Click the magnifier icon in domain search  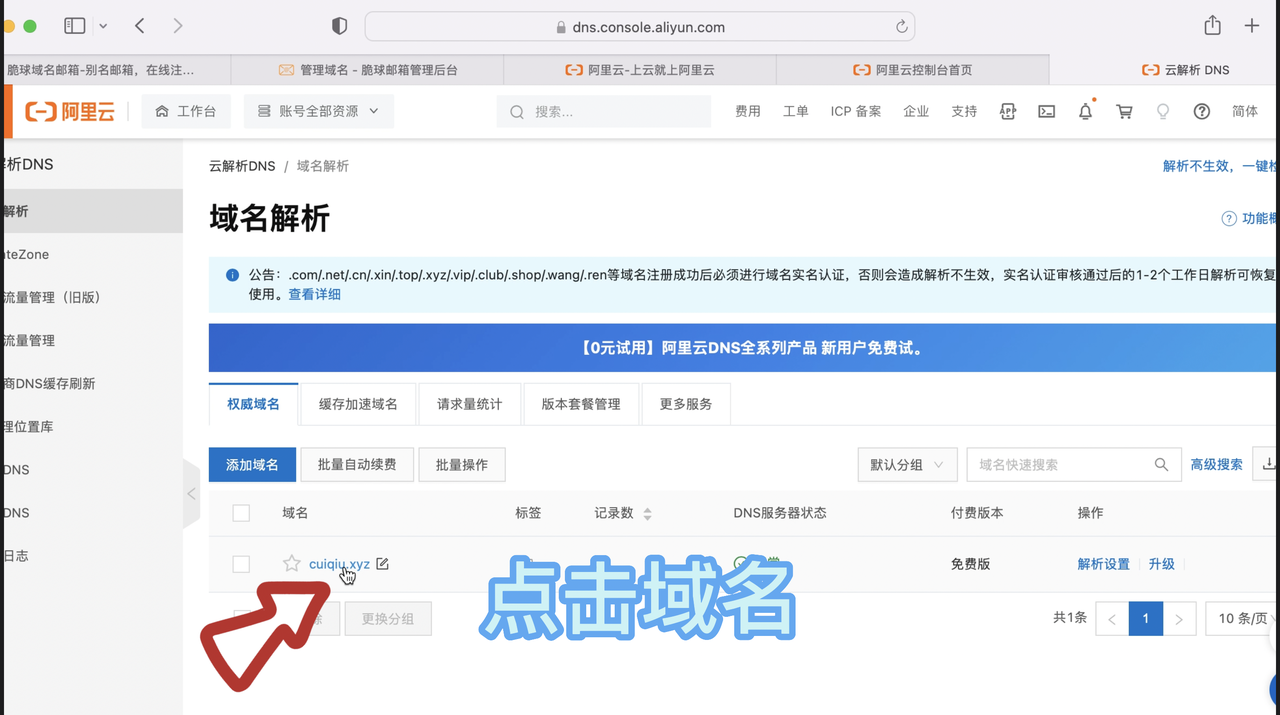coord(1161,465)
